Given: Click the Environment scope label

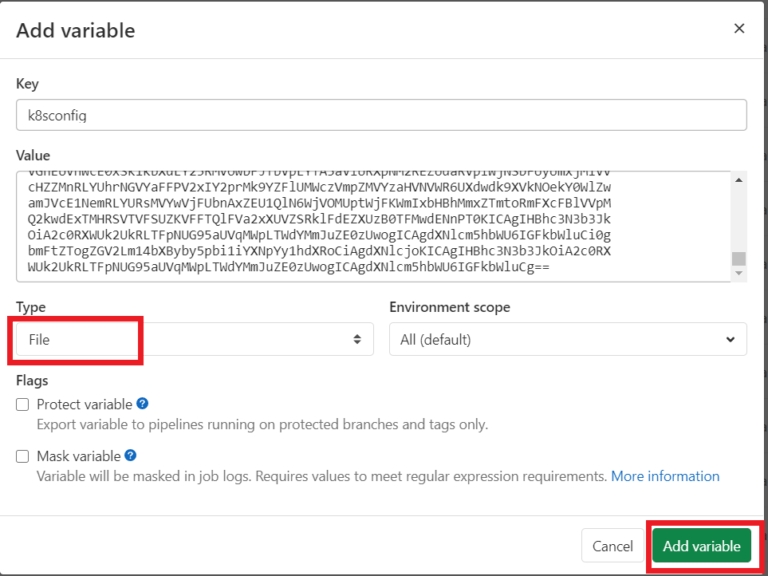Looking at the screenshot, I should click(x=449, y=307).
